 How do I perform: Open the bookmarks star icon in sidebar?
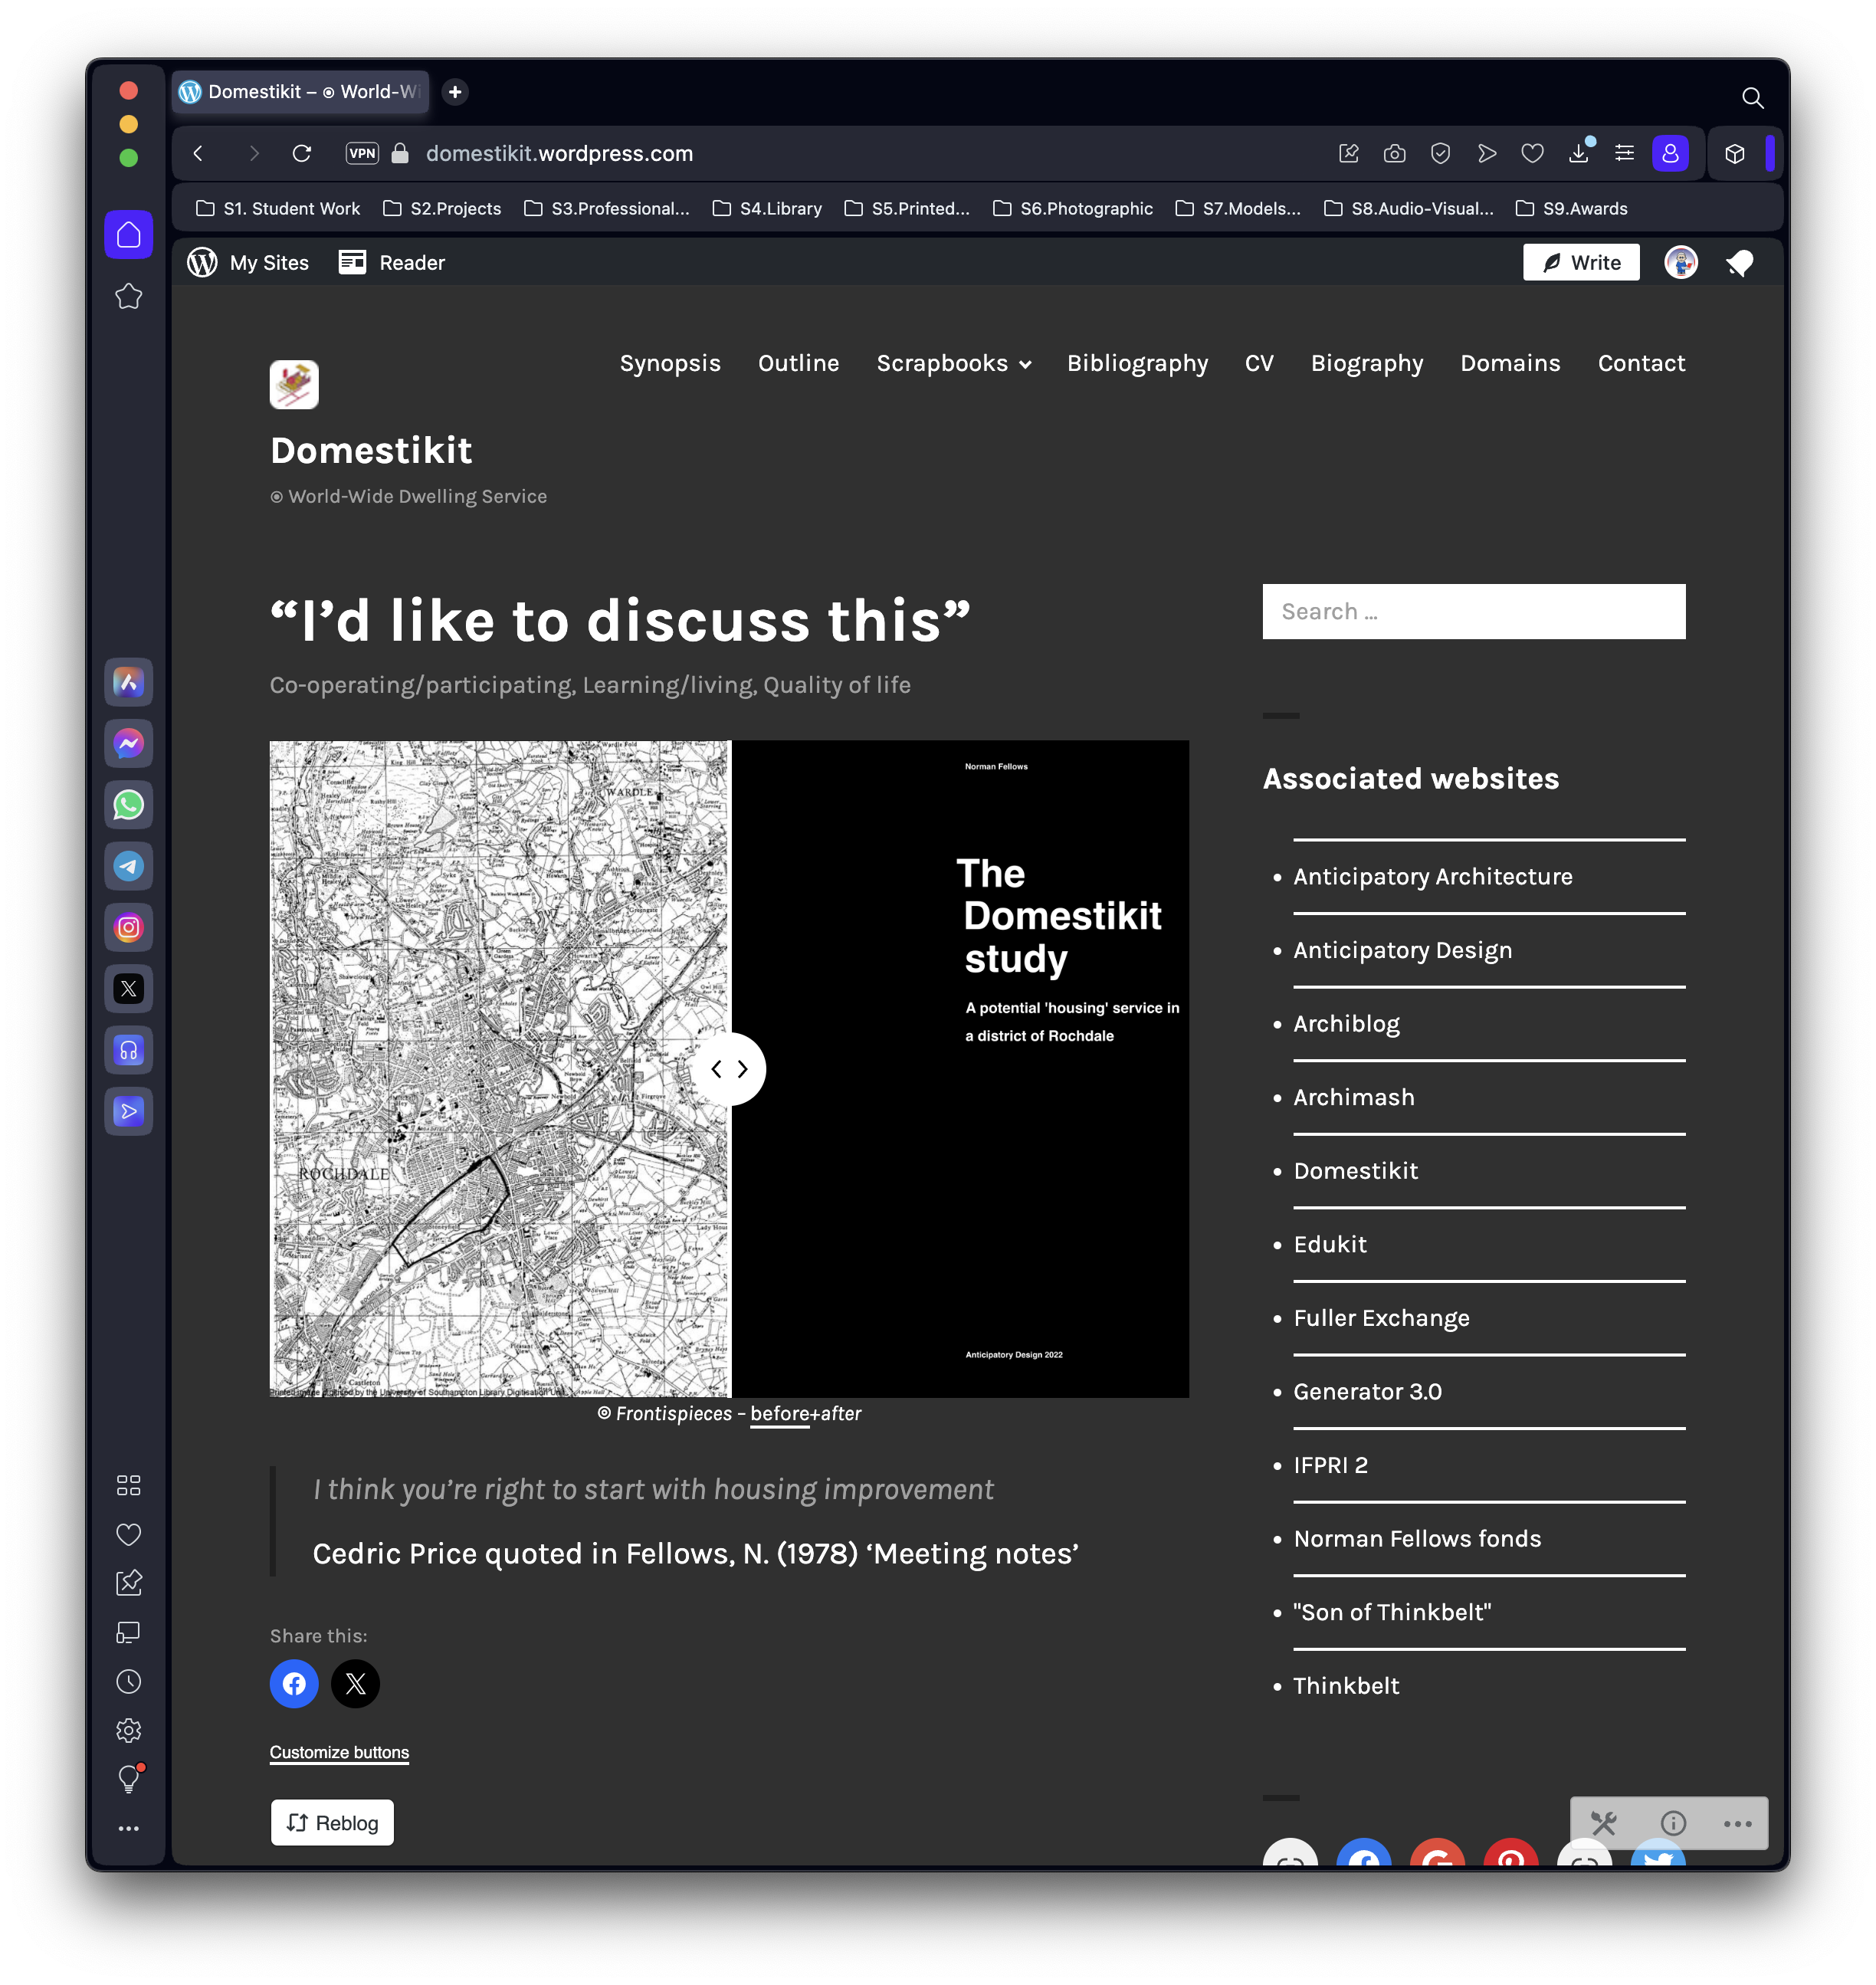click(128, 296)
